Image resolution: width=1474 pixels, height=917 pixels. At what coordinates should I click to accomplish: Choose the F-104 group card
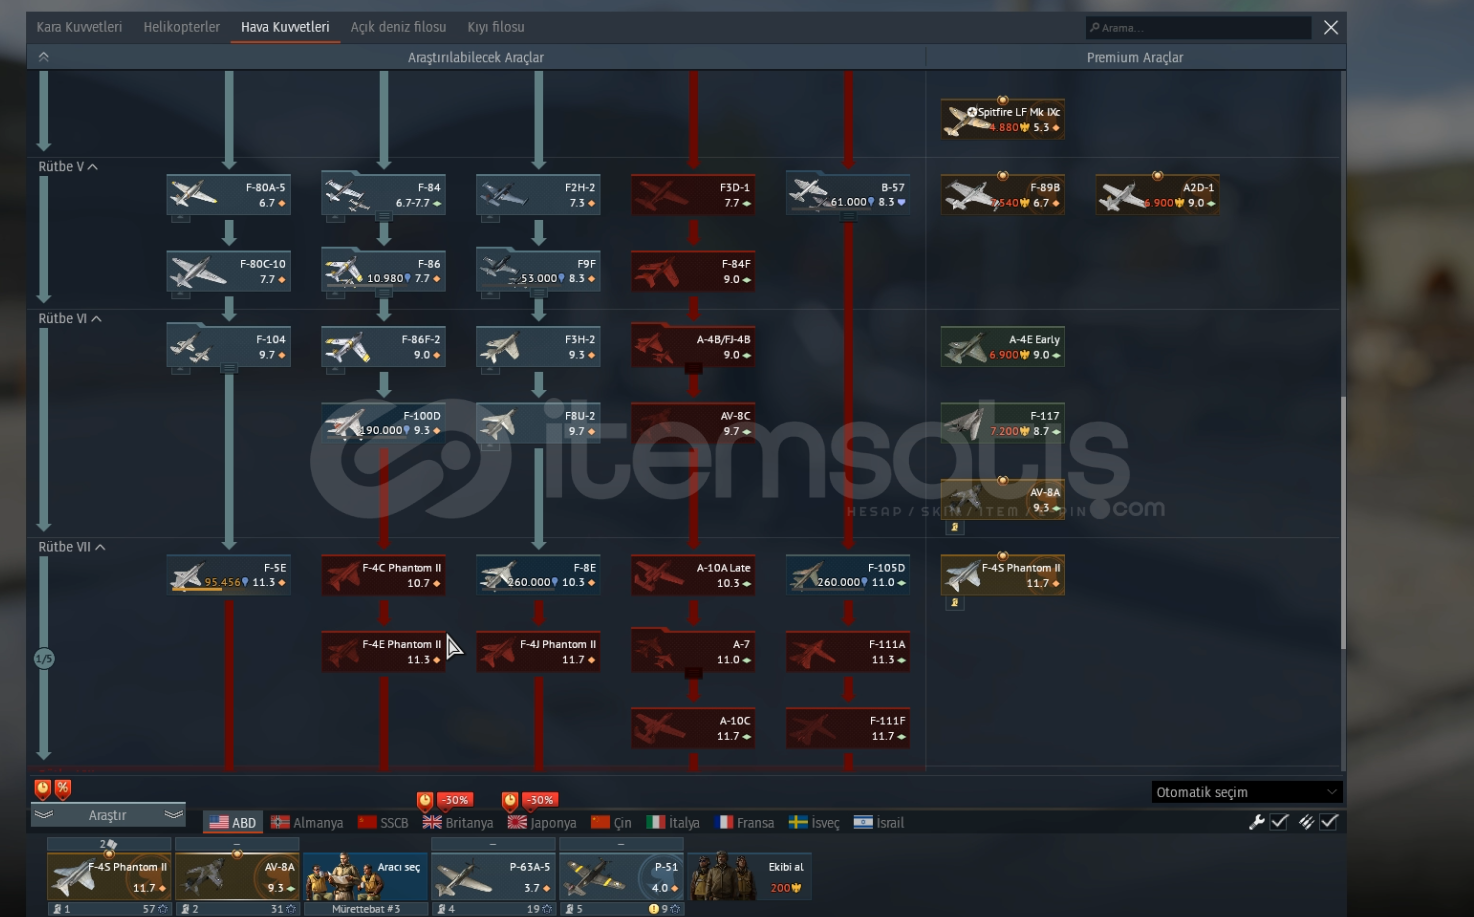pos(229,347)
